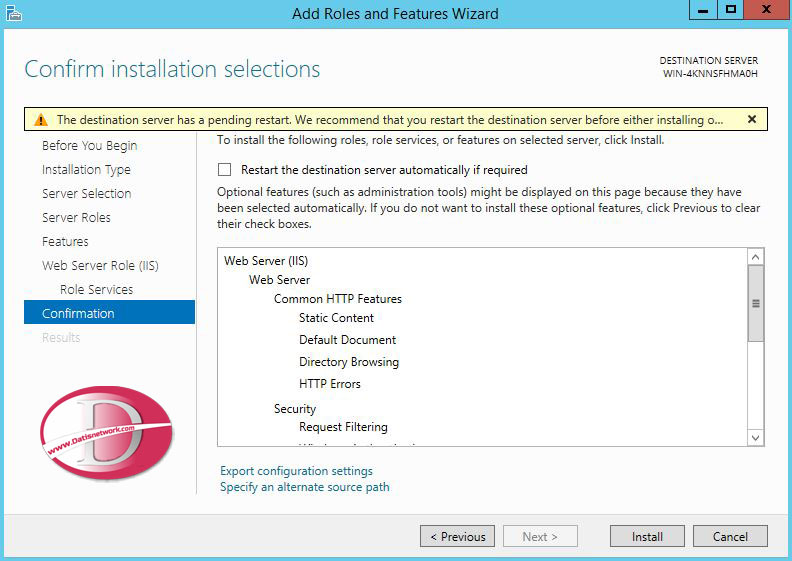Screen dimensions: 792x561
Task: Cancel the wizard
Action: pos(730,536)
